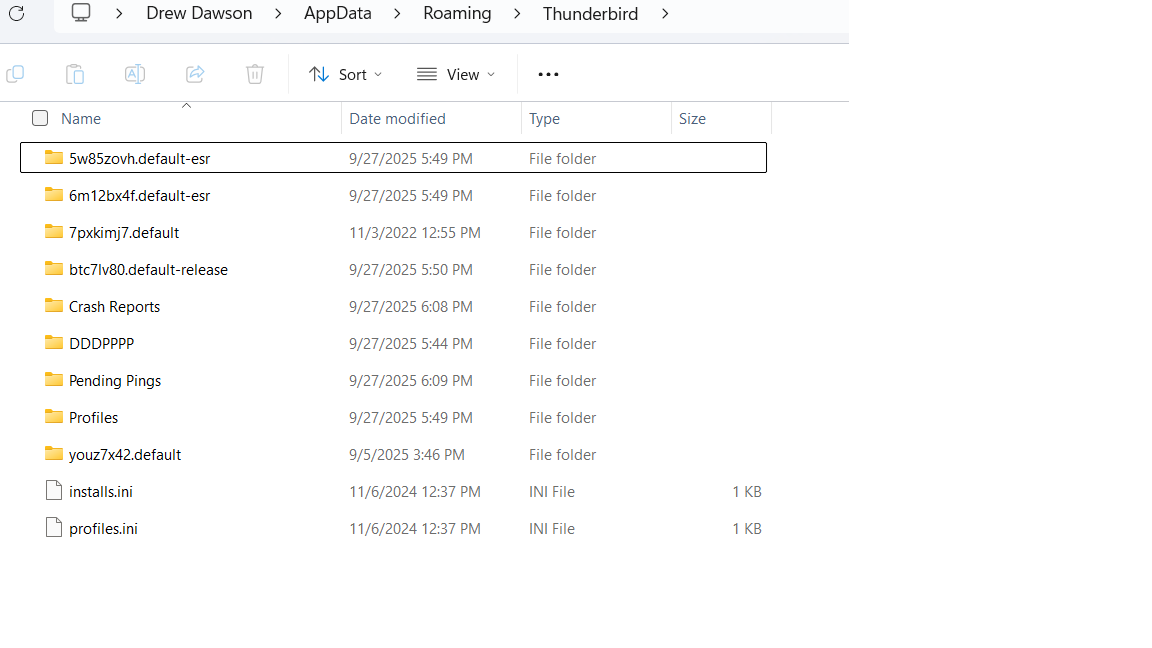
Task: Select folder btc7lv80.default-release
Action: tap(393, 270)
